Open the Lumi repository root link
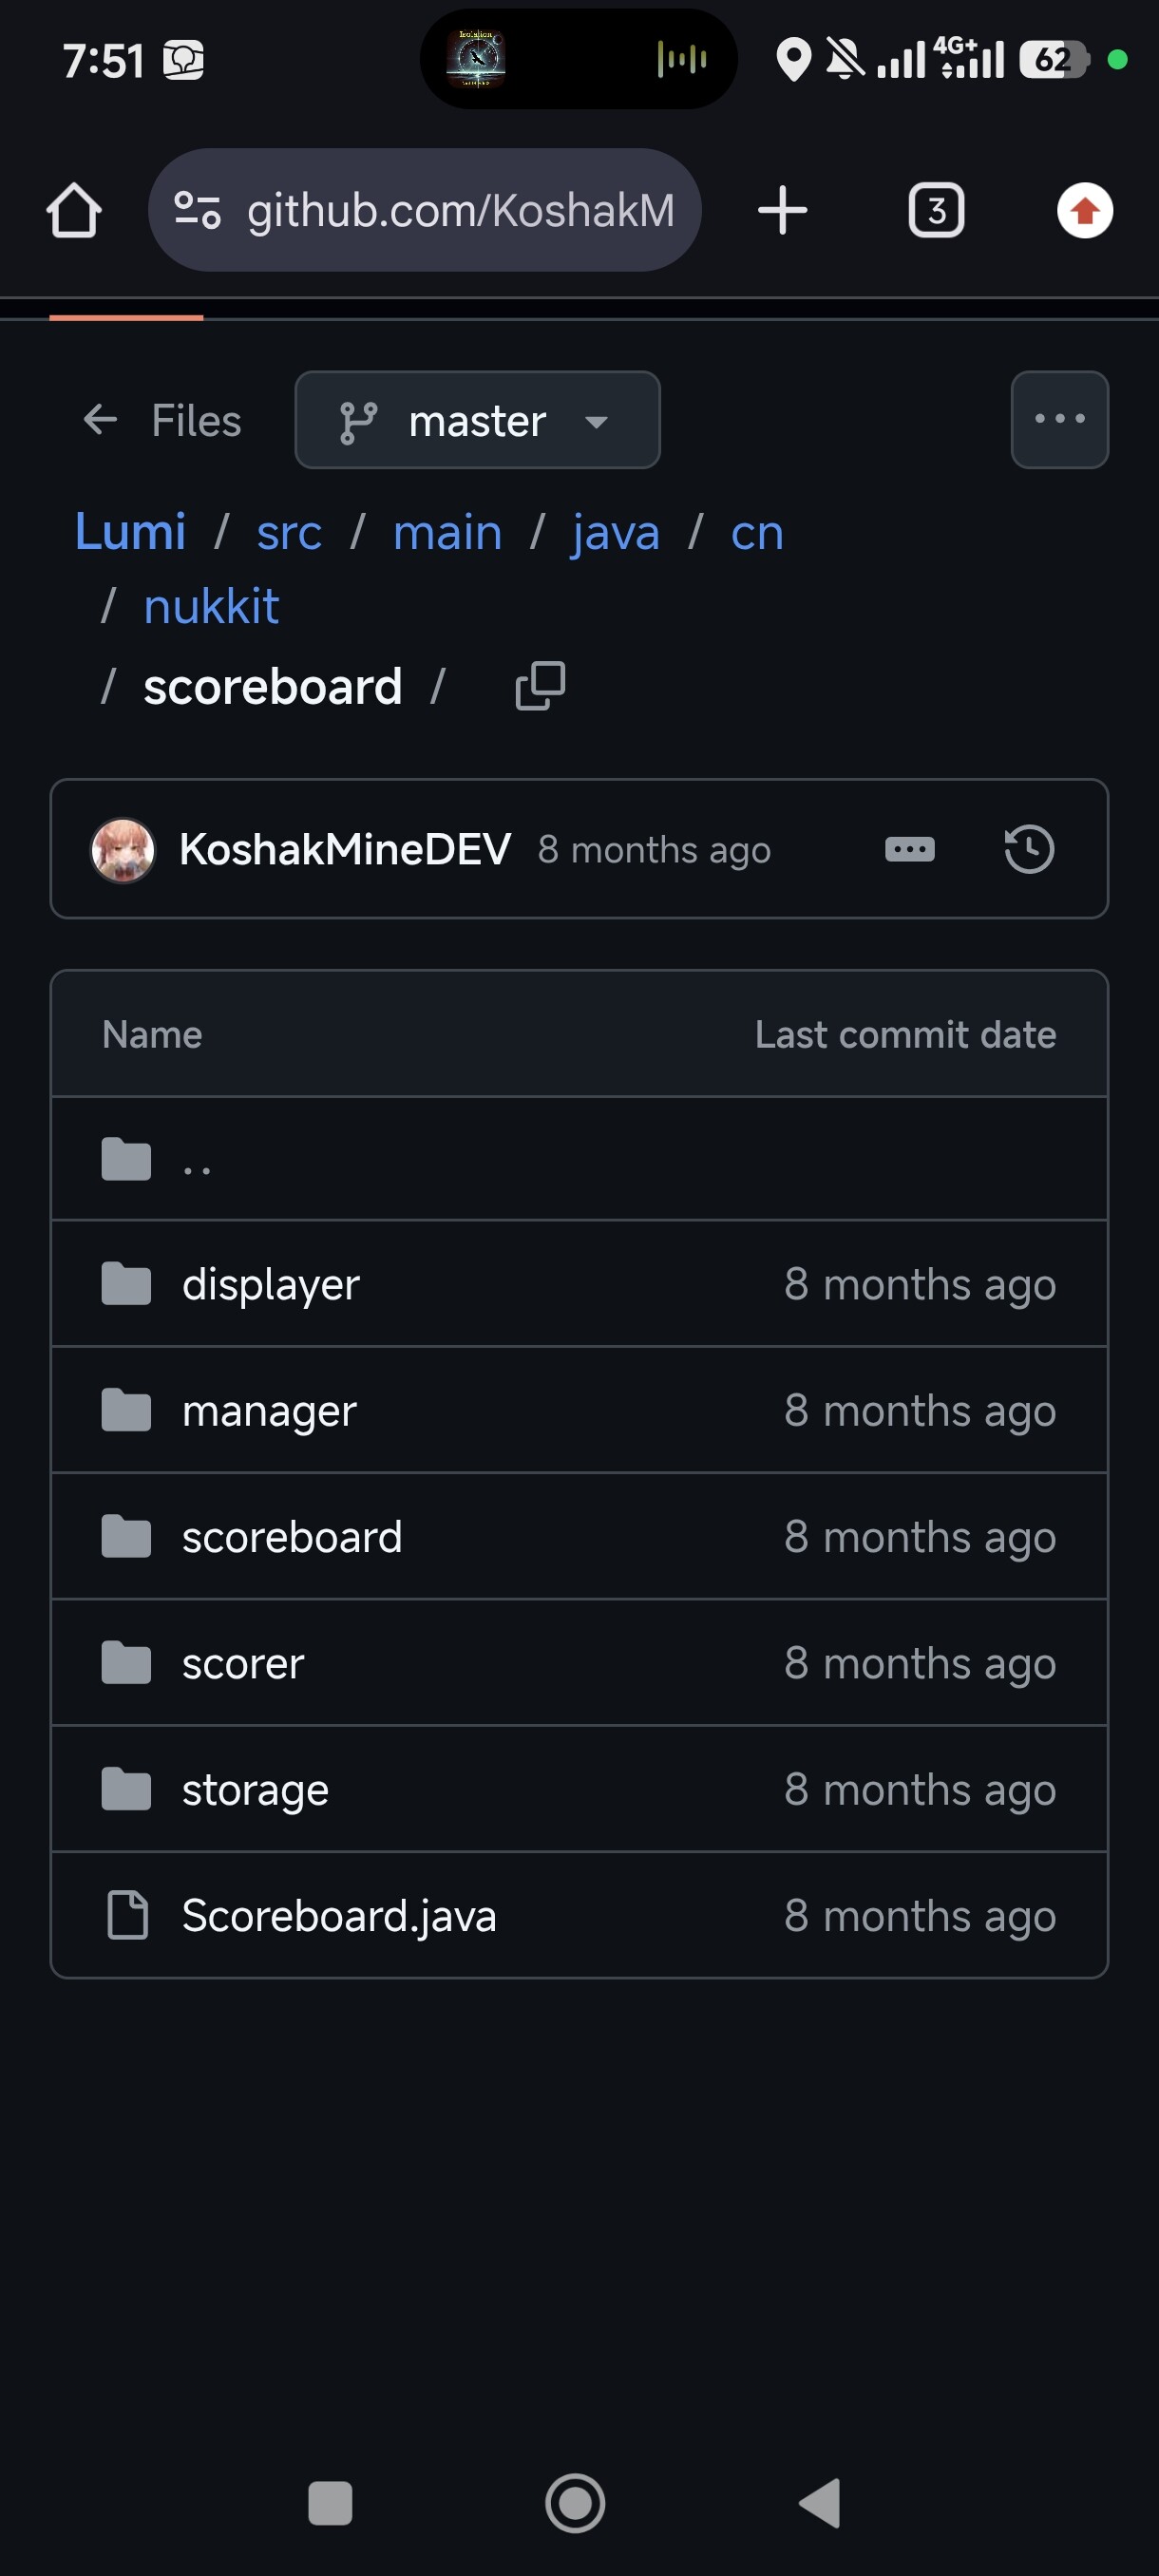1159x2576 pixels. (131, 532)
